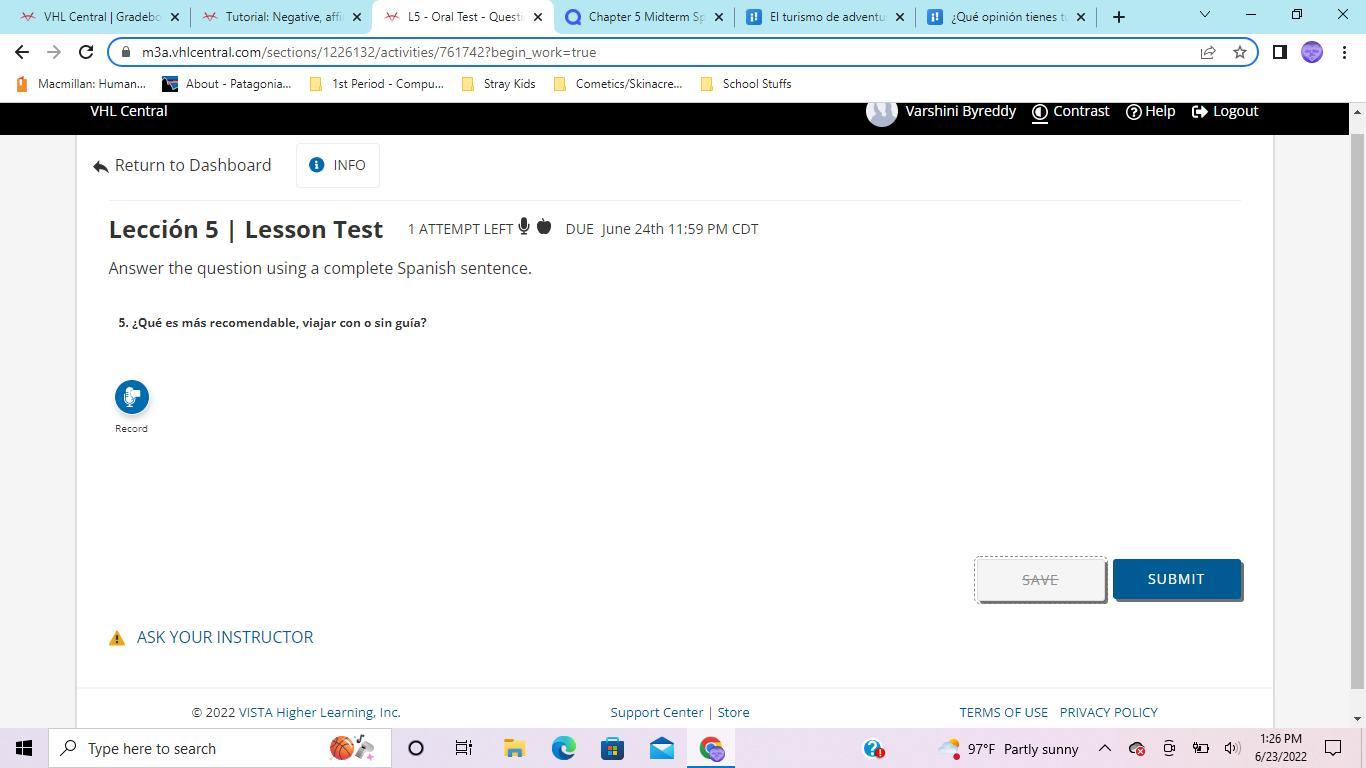Image resolution: width=1366 pixels, height=768 pixels.
Task: Open Chrome from taskbar
Action: coord(711,748)
